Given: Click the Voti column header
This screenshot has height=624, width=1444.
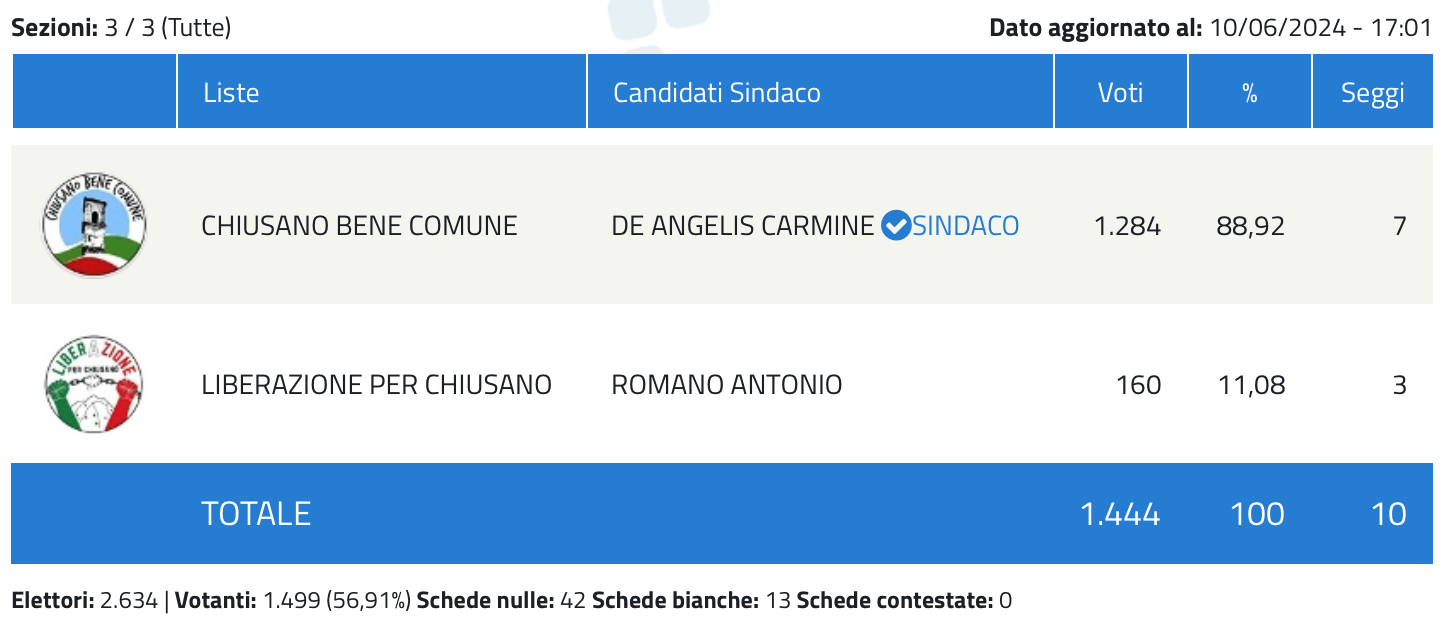Looking at the screenshot, I should (x=1121, y=92).
